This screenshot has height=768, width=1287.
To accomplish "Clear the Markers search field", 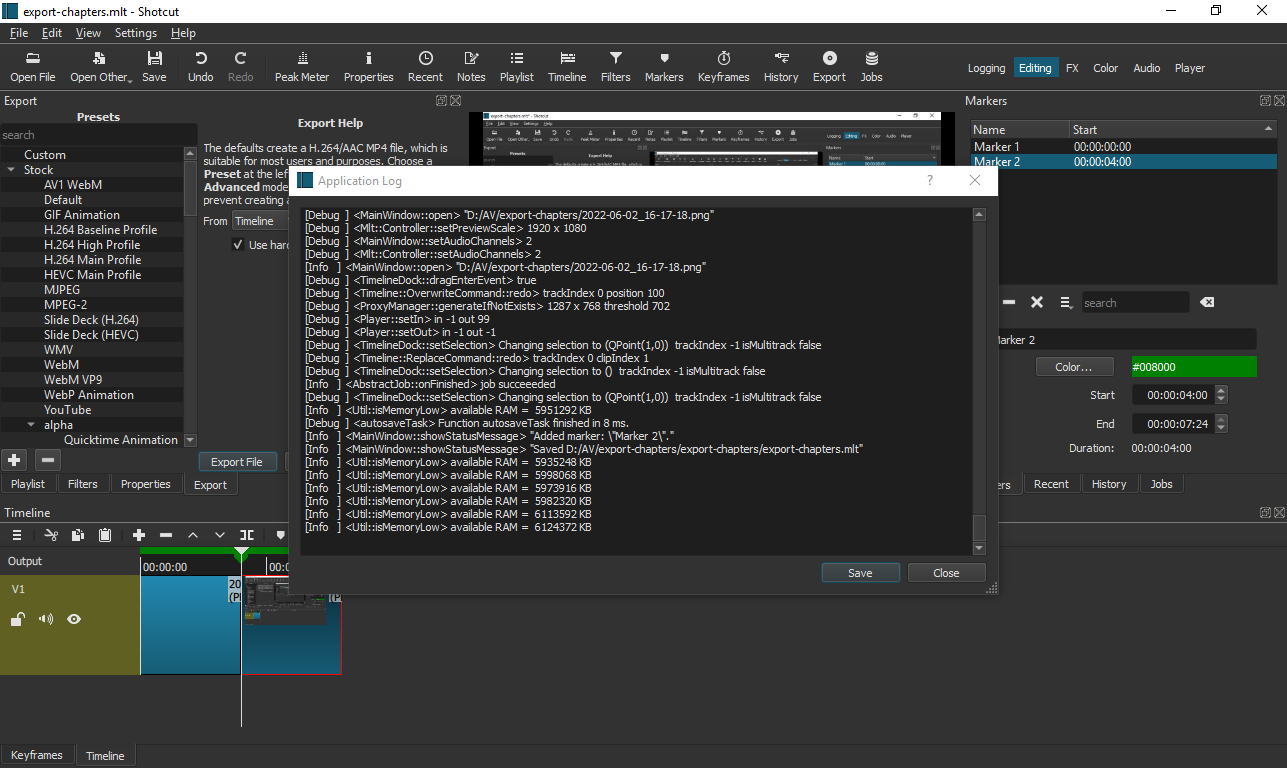I will coord(1207,302).
